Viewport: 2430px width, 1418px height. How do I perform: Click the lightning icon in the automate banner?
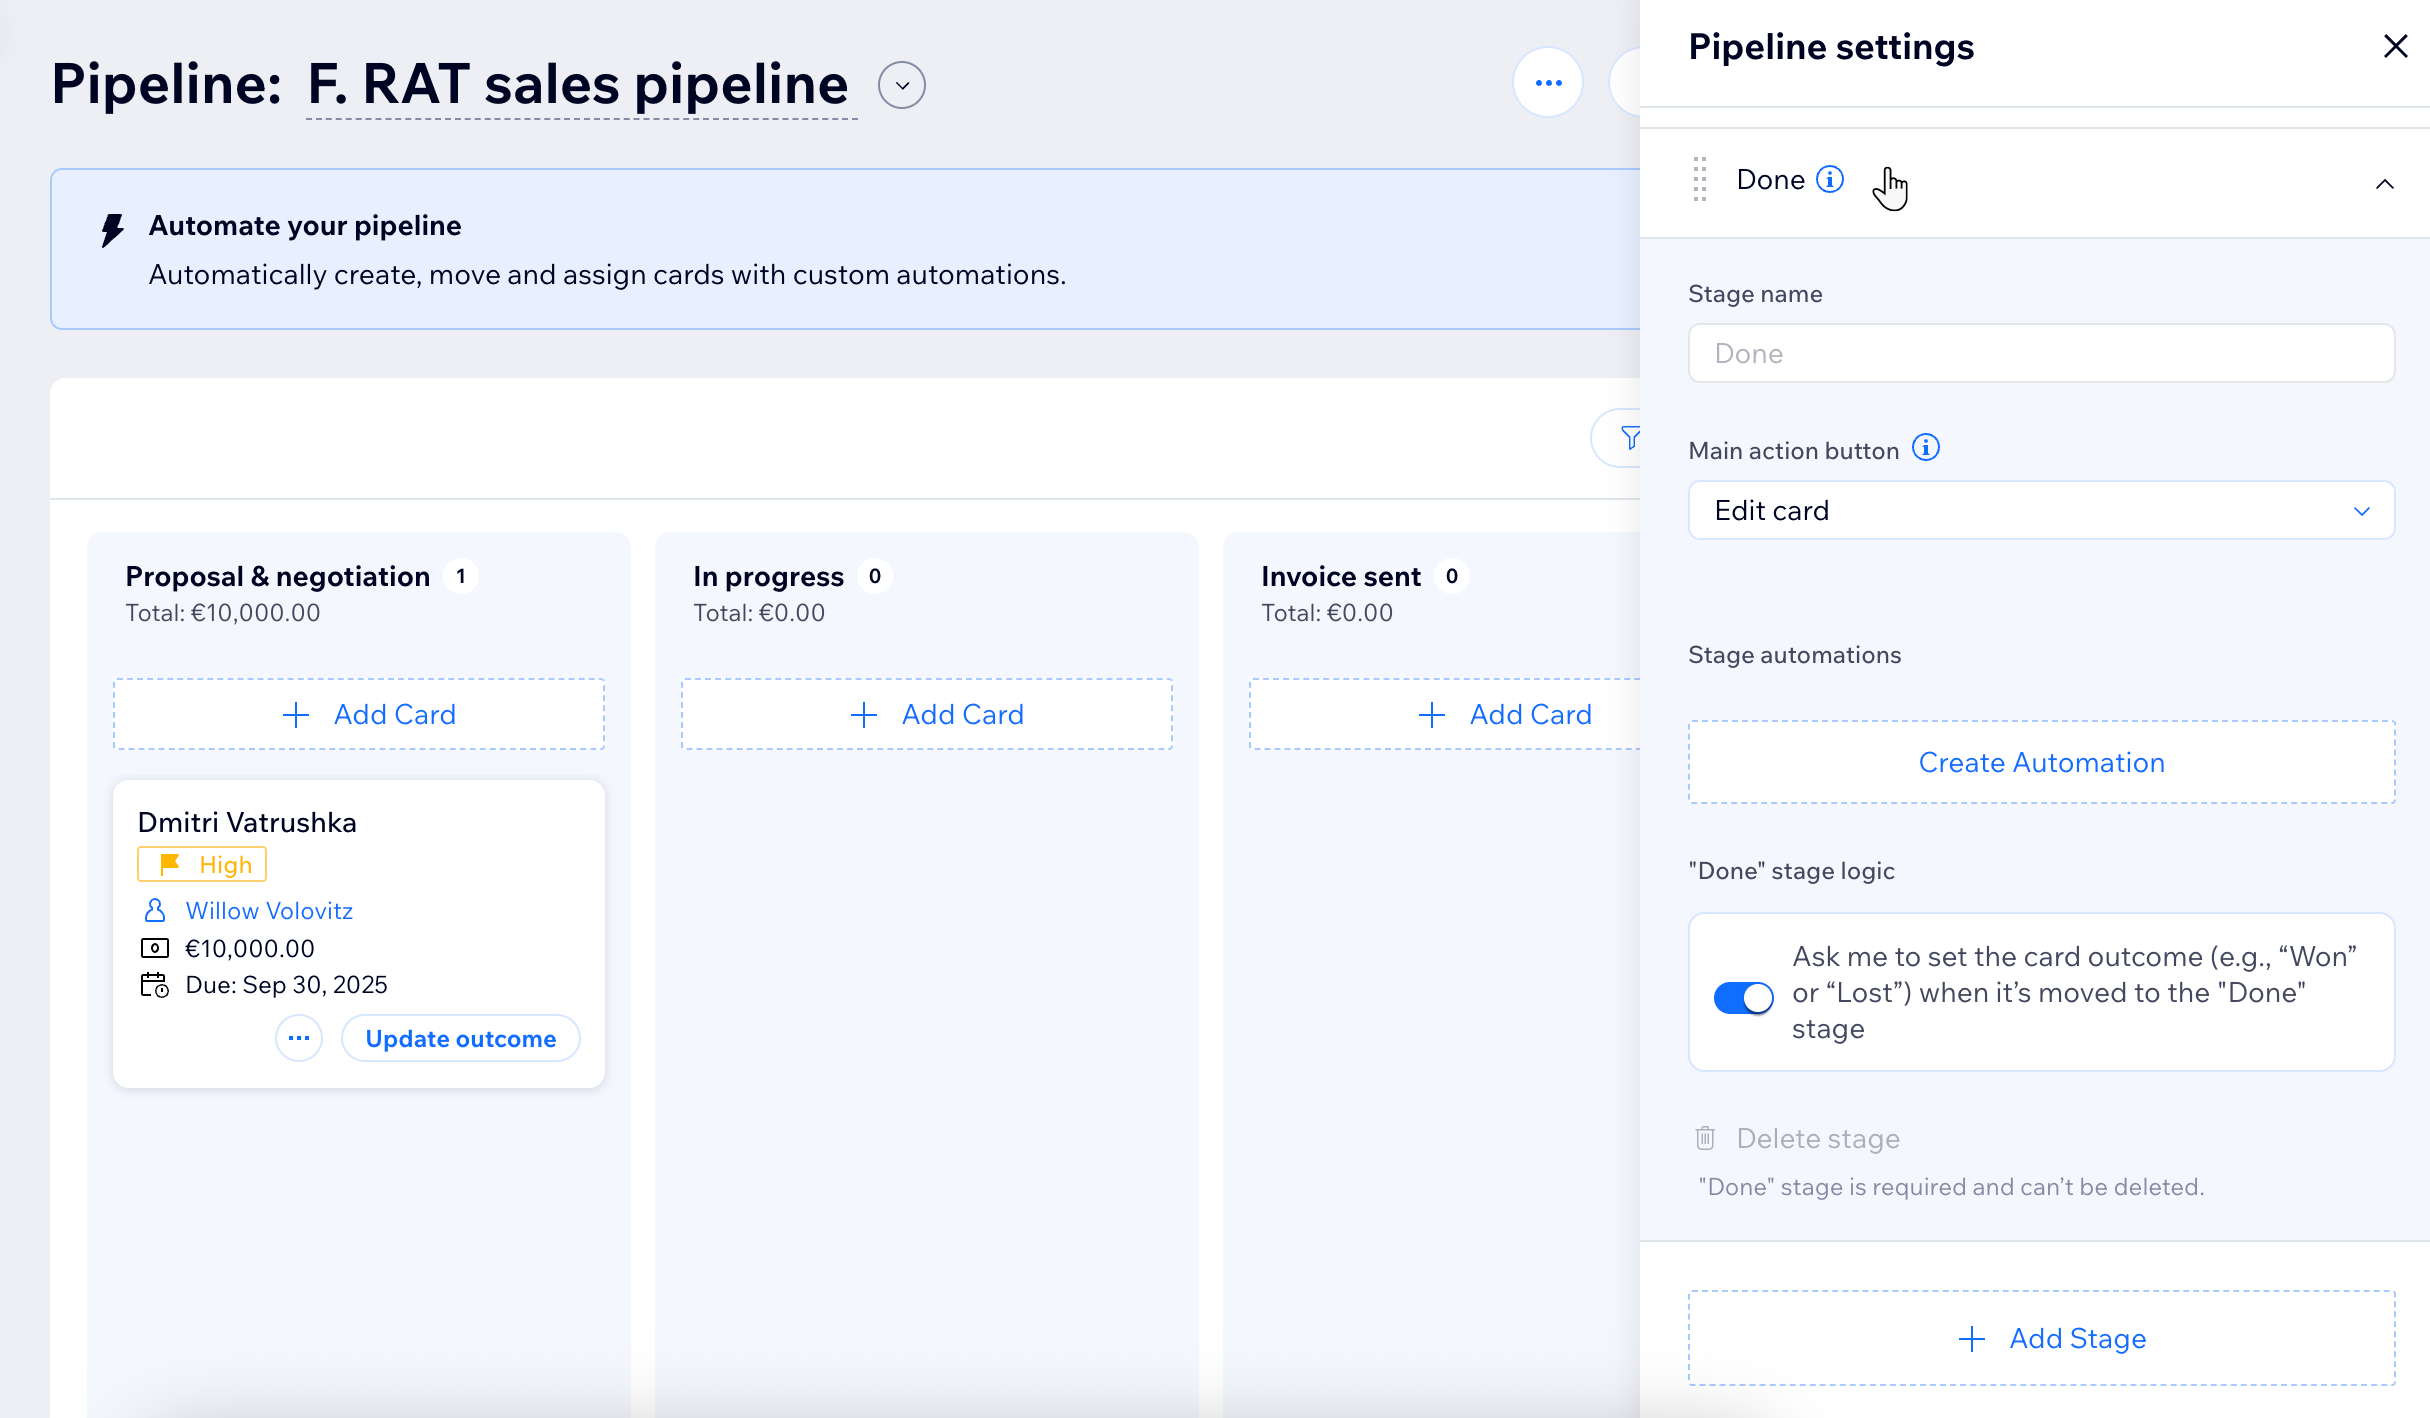point(111,229)
